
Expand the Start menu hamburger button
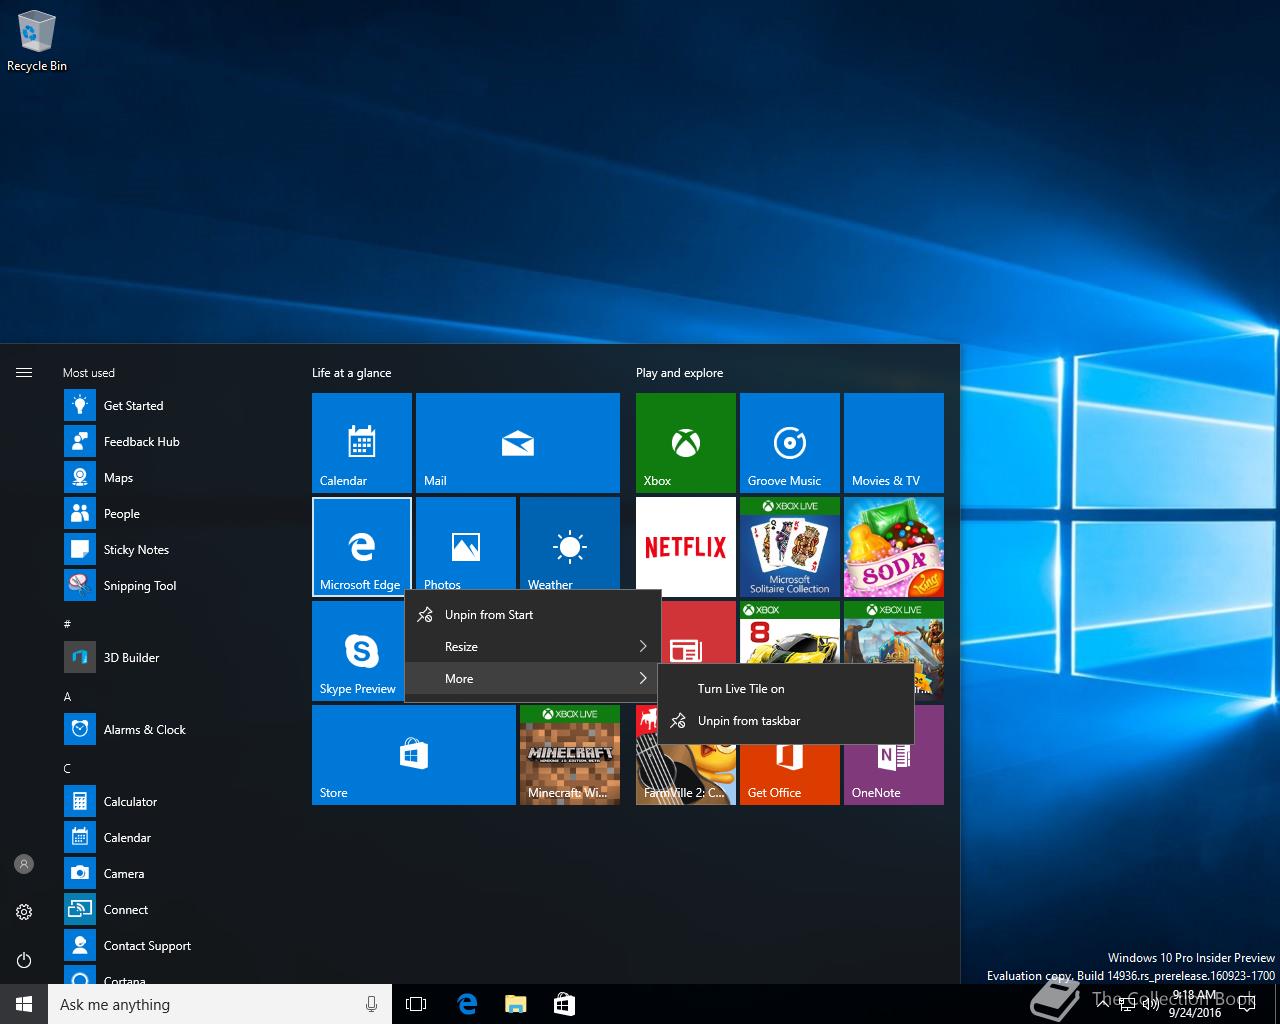click(x=24, y=373)
